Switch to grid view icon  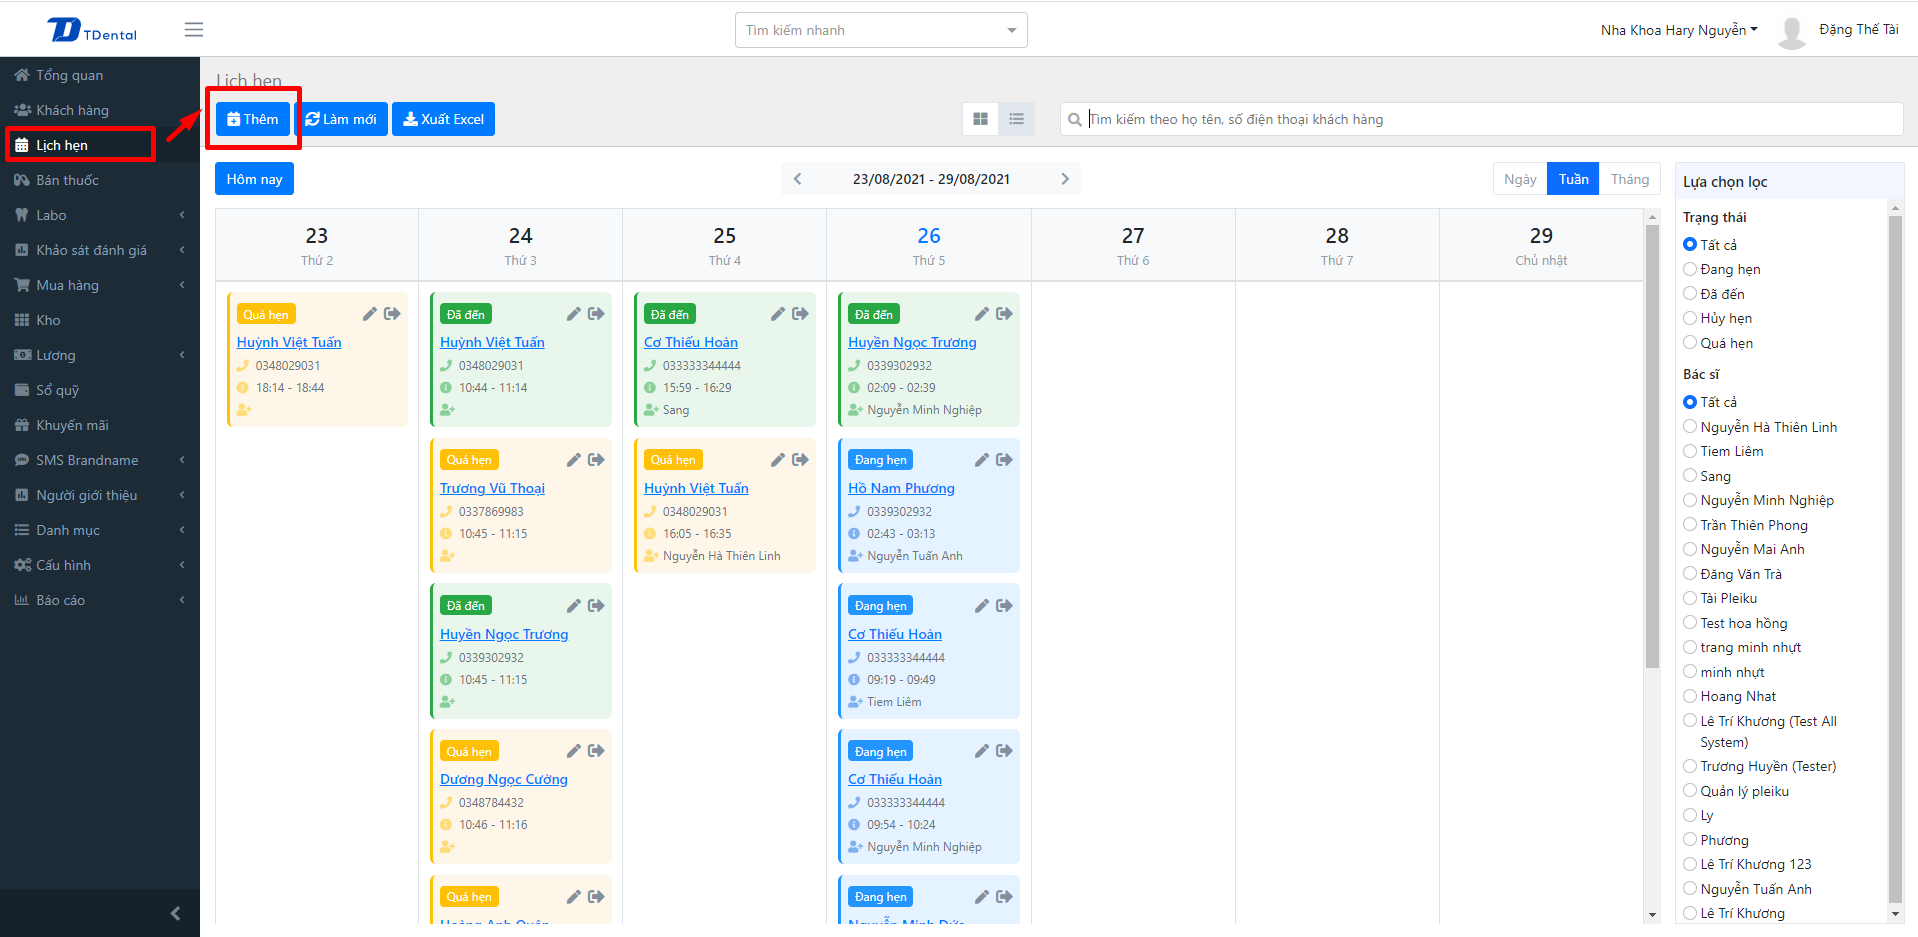[980, 119]
